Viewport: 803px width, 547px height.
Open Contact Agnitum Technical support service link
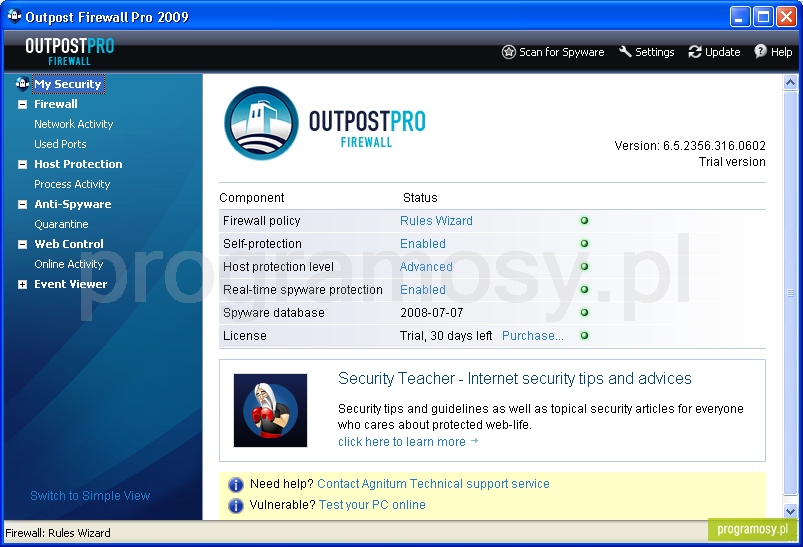pyautogui.click(x=433, y=483)
